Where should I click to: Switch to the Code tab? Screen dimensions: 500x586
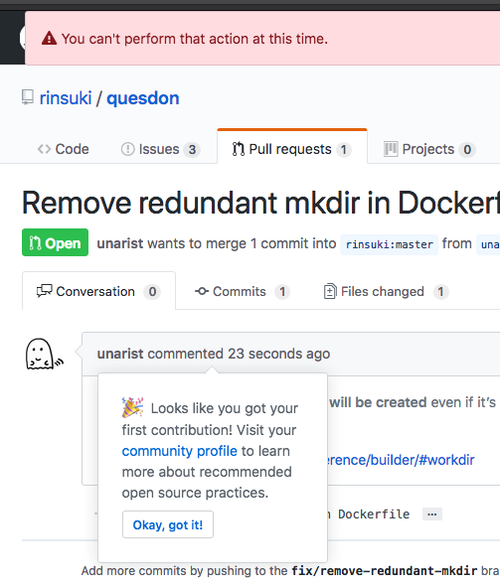pyautogui.click(x=63, y=149)
